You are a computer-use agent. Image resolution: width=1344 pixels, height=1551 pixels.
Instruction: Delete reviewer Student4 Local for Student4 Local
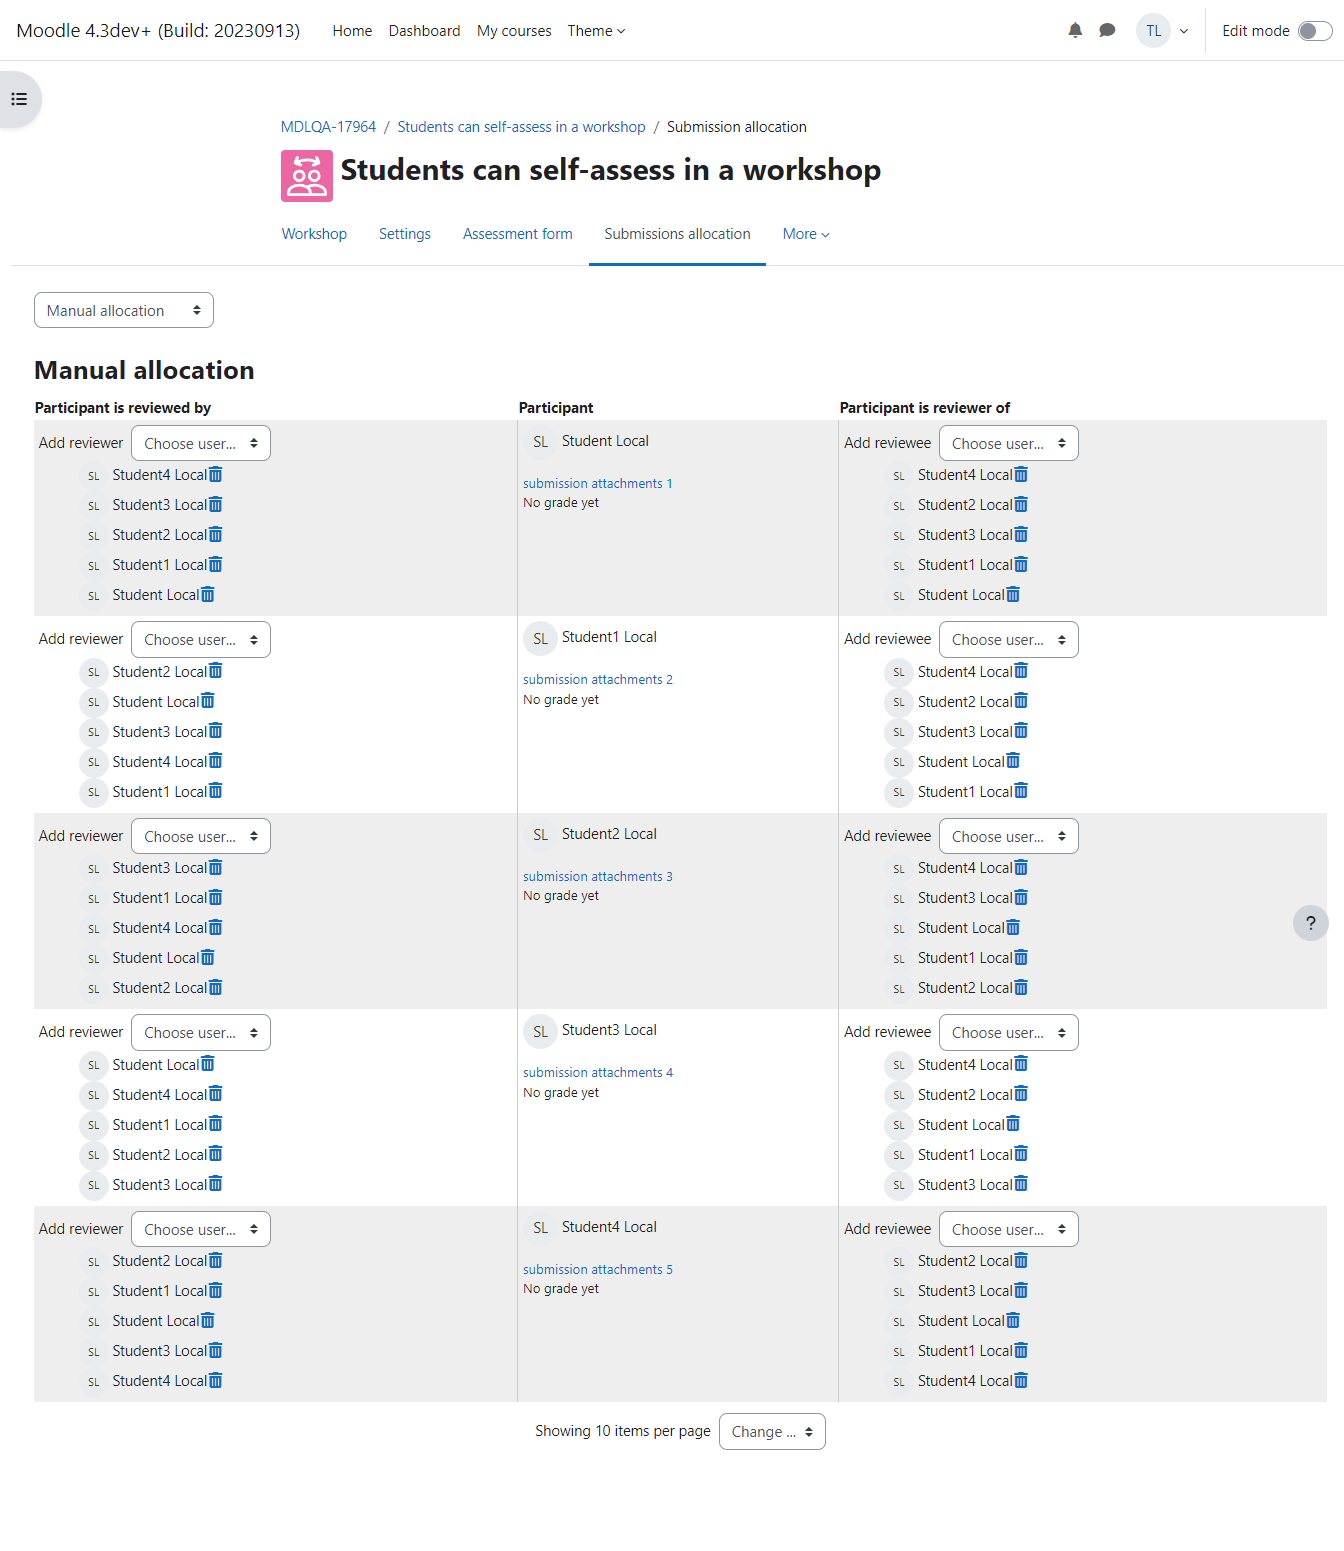pyautogui.click(x=216, y=1381)
